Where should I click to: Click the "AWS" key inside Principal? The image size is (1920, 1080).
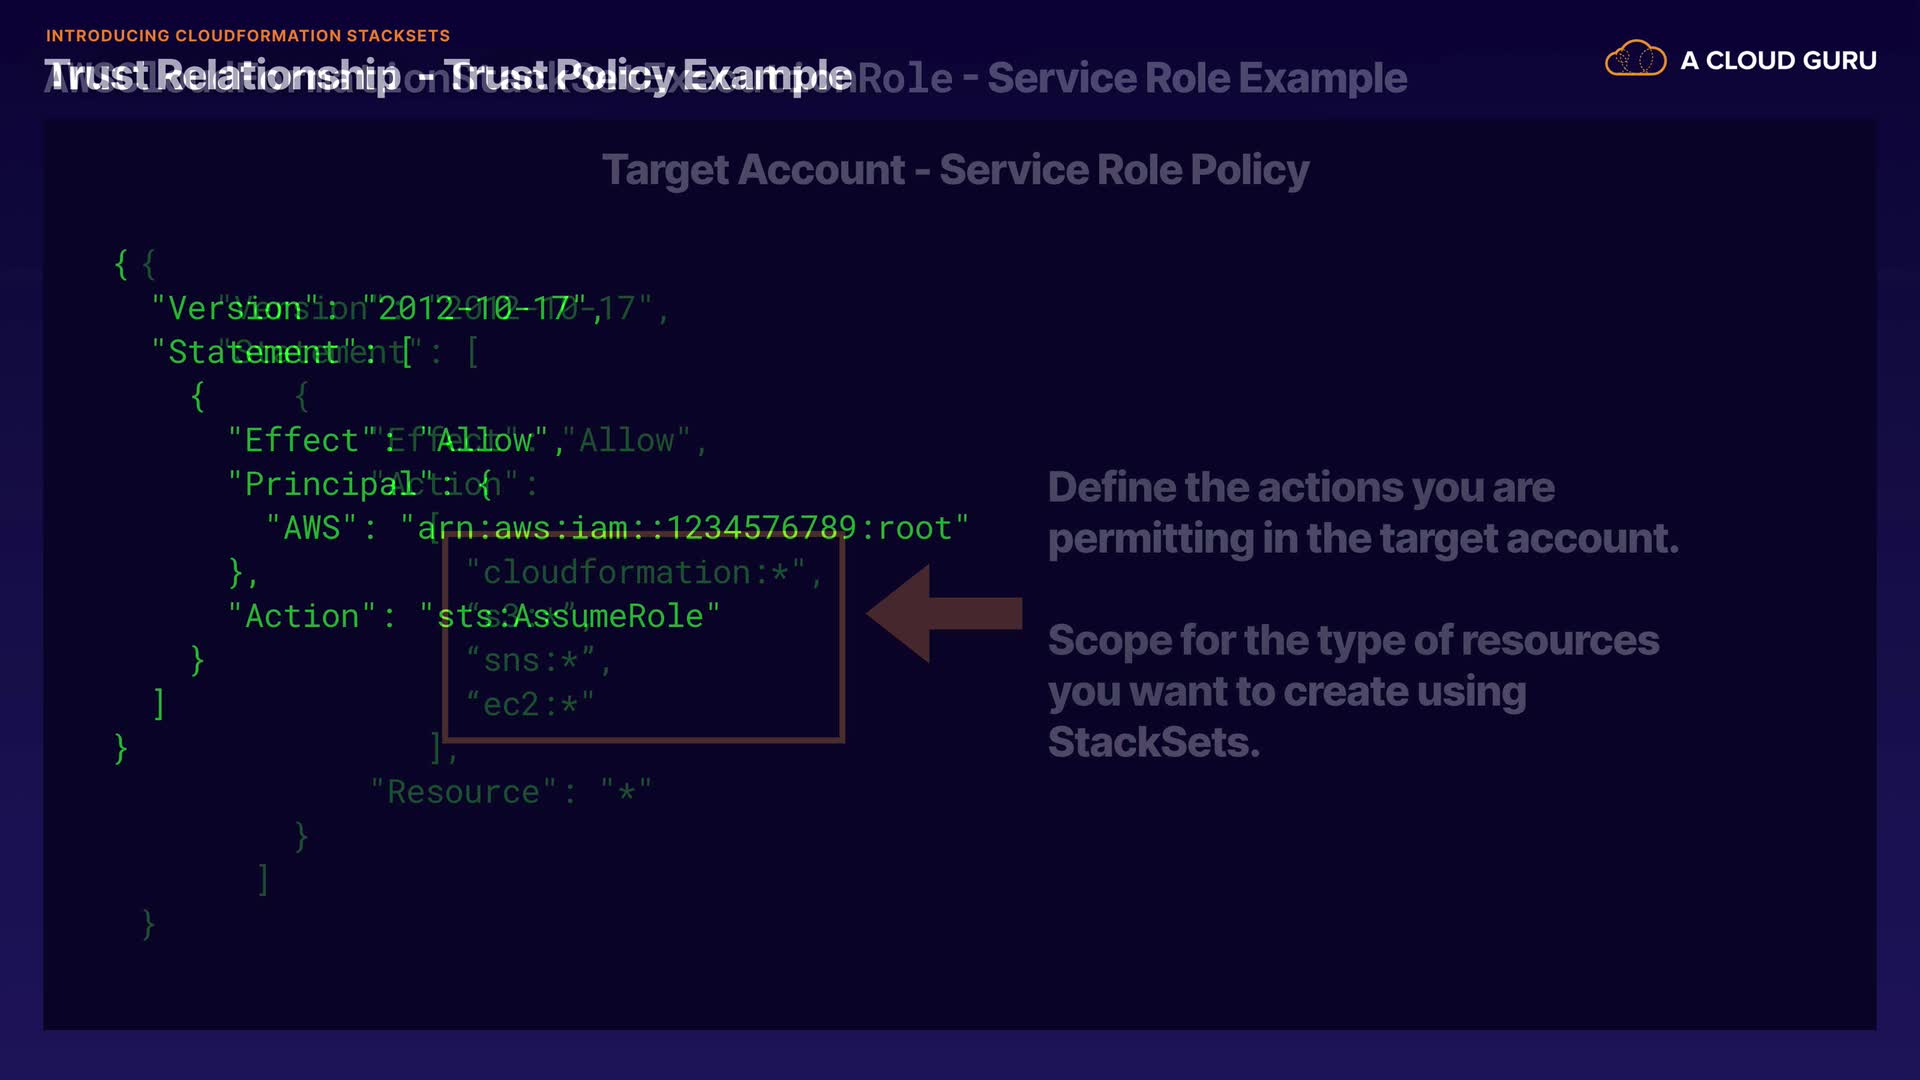tap(312, 528)
